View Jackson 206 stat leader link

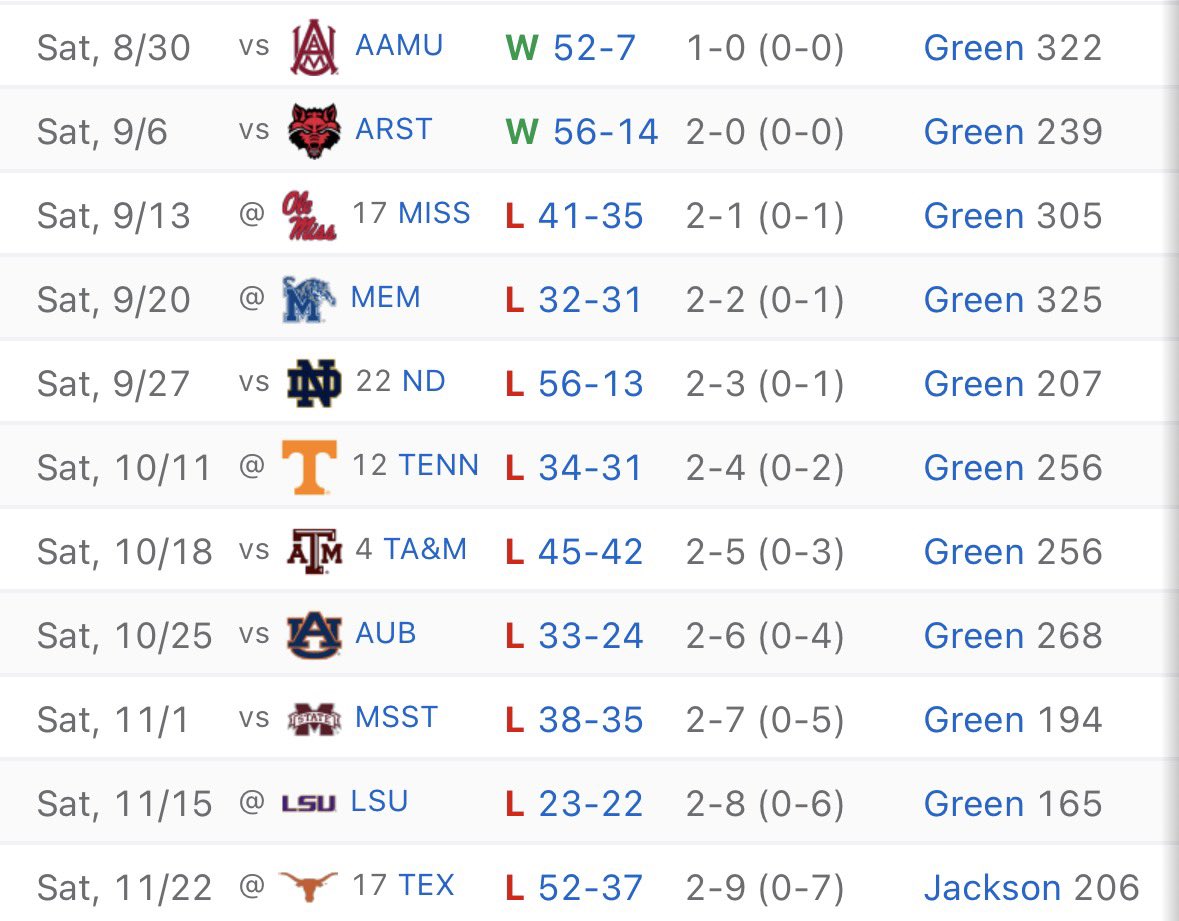click(1032, 888)
